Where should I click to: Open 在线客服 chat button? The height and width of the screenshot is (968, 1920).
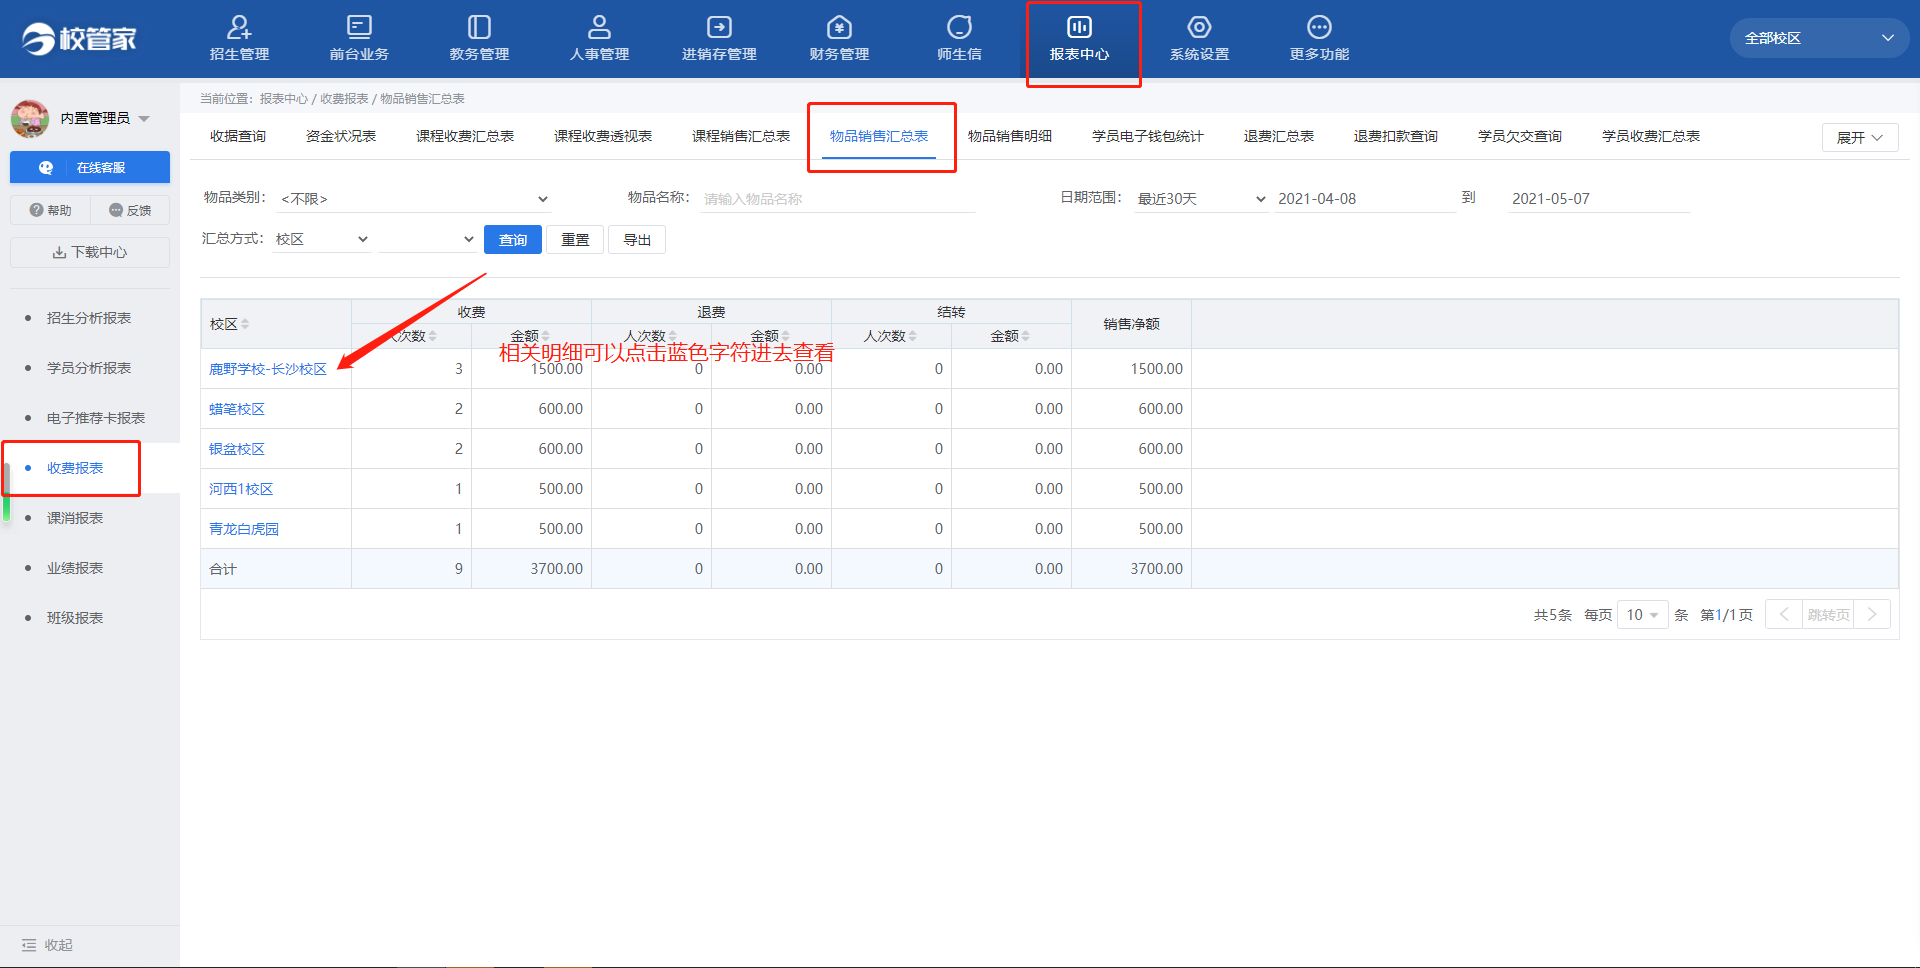point(90,168)
